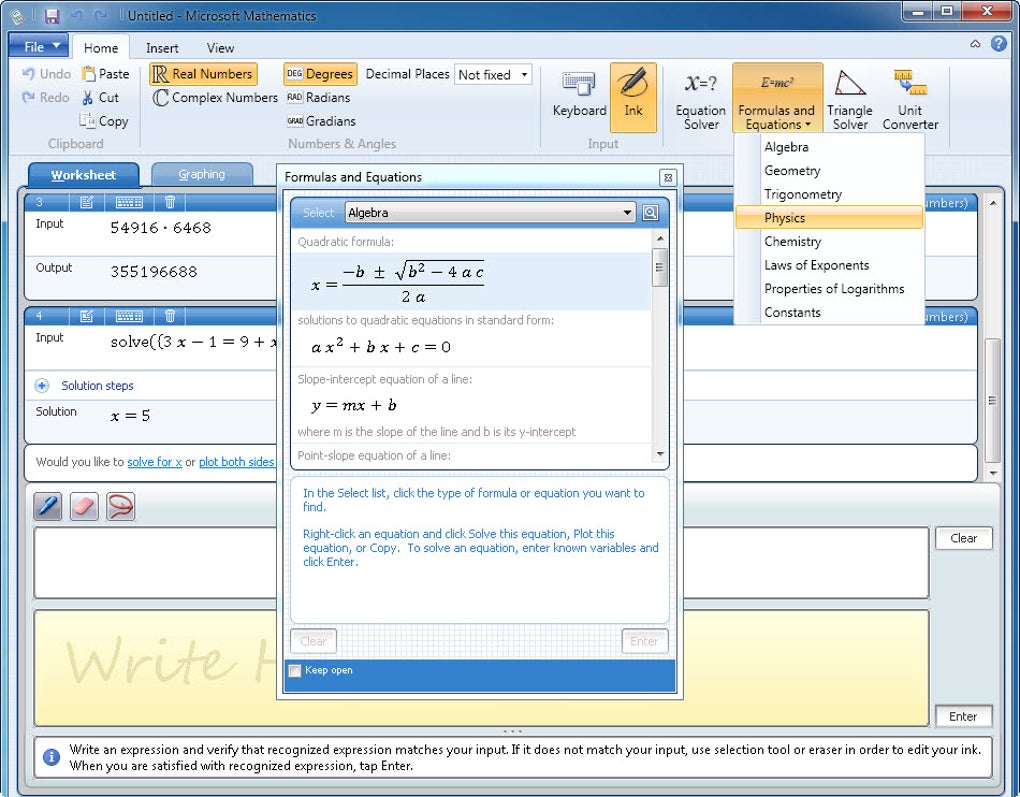This screenshot has width=1020, height=797.
Task: Launch the Triangle Solver
Action: pos(850,99)
